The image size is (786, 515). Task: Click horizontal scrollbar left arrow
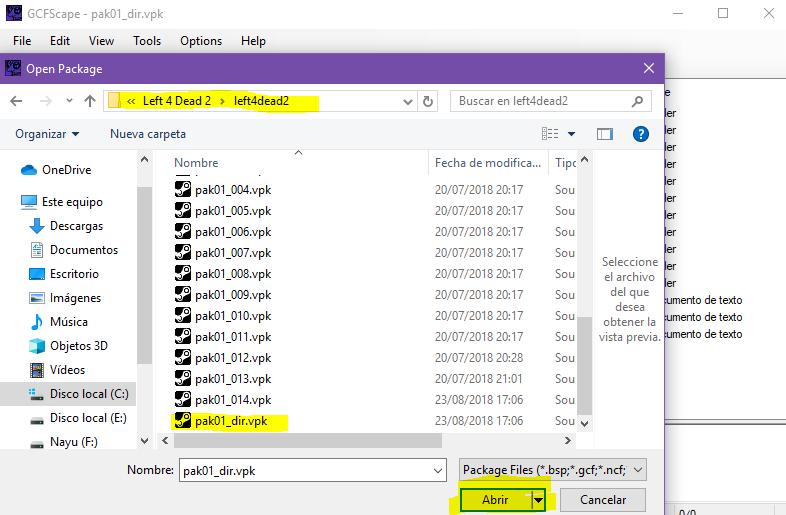(165, 441)
